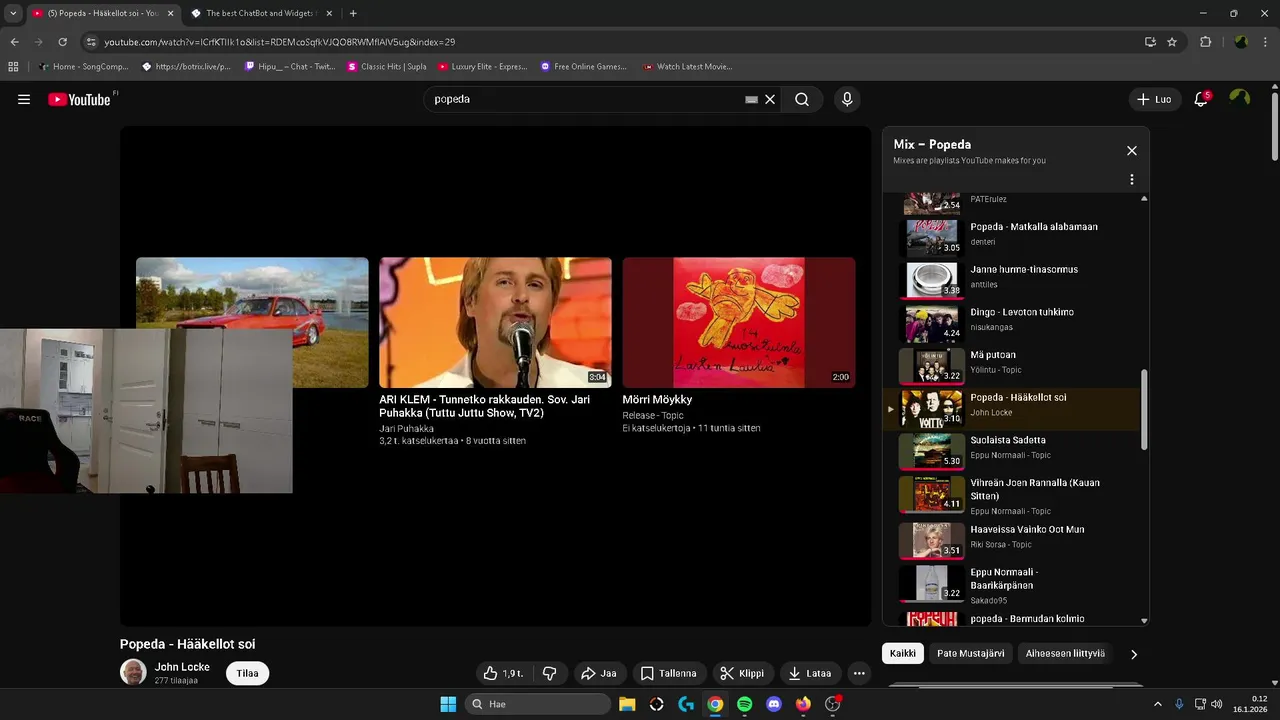
Task: Play 'Haaveissa Vainko Oot Mun' from the mix
Action: (x=1014, y=540)
